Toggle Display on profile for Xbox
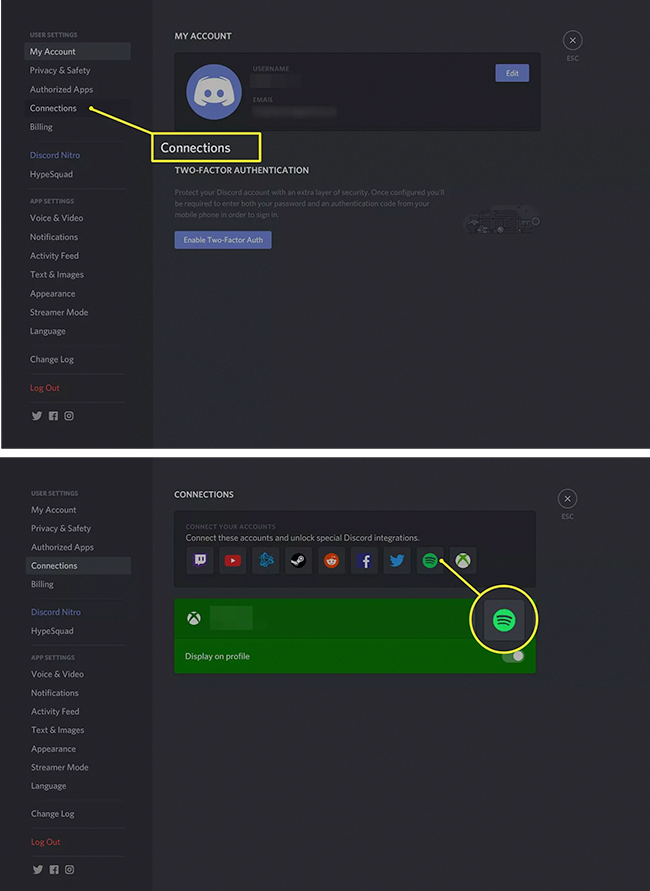 click(514, 656)
